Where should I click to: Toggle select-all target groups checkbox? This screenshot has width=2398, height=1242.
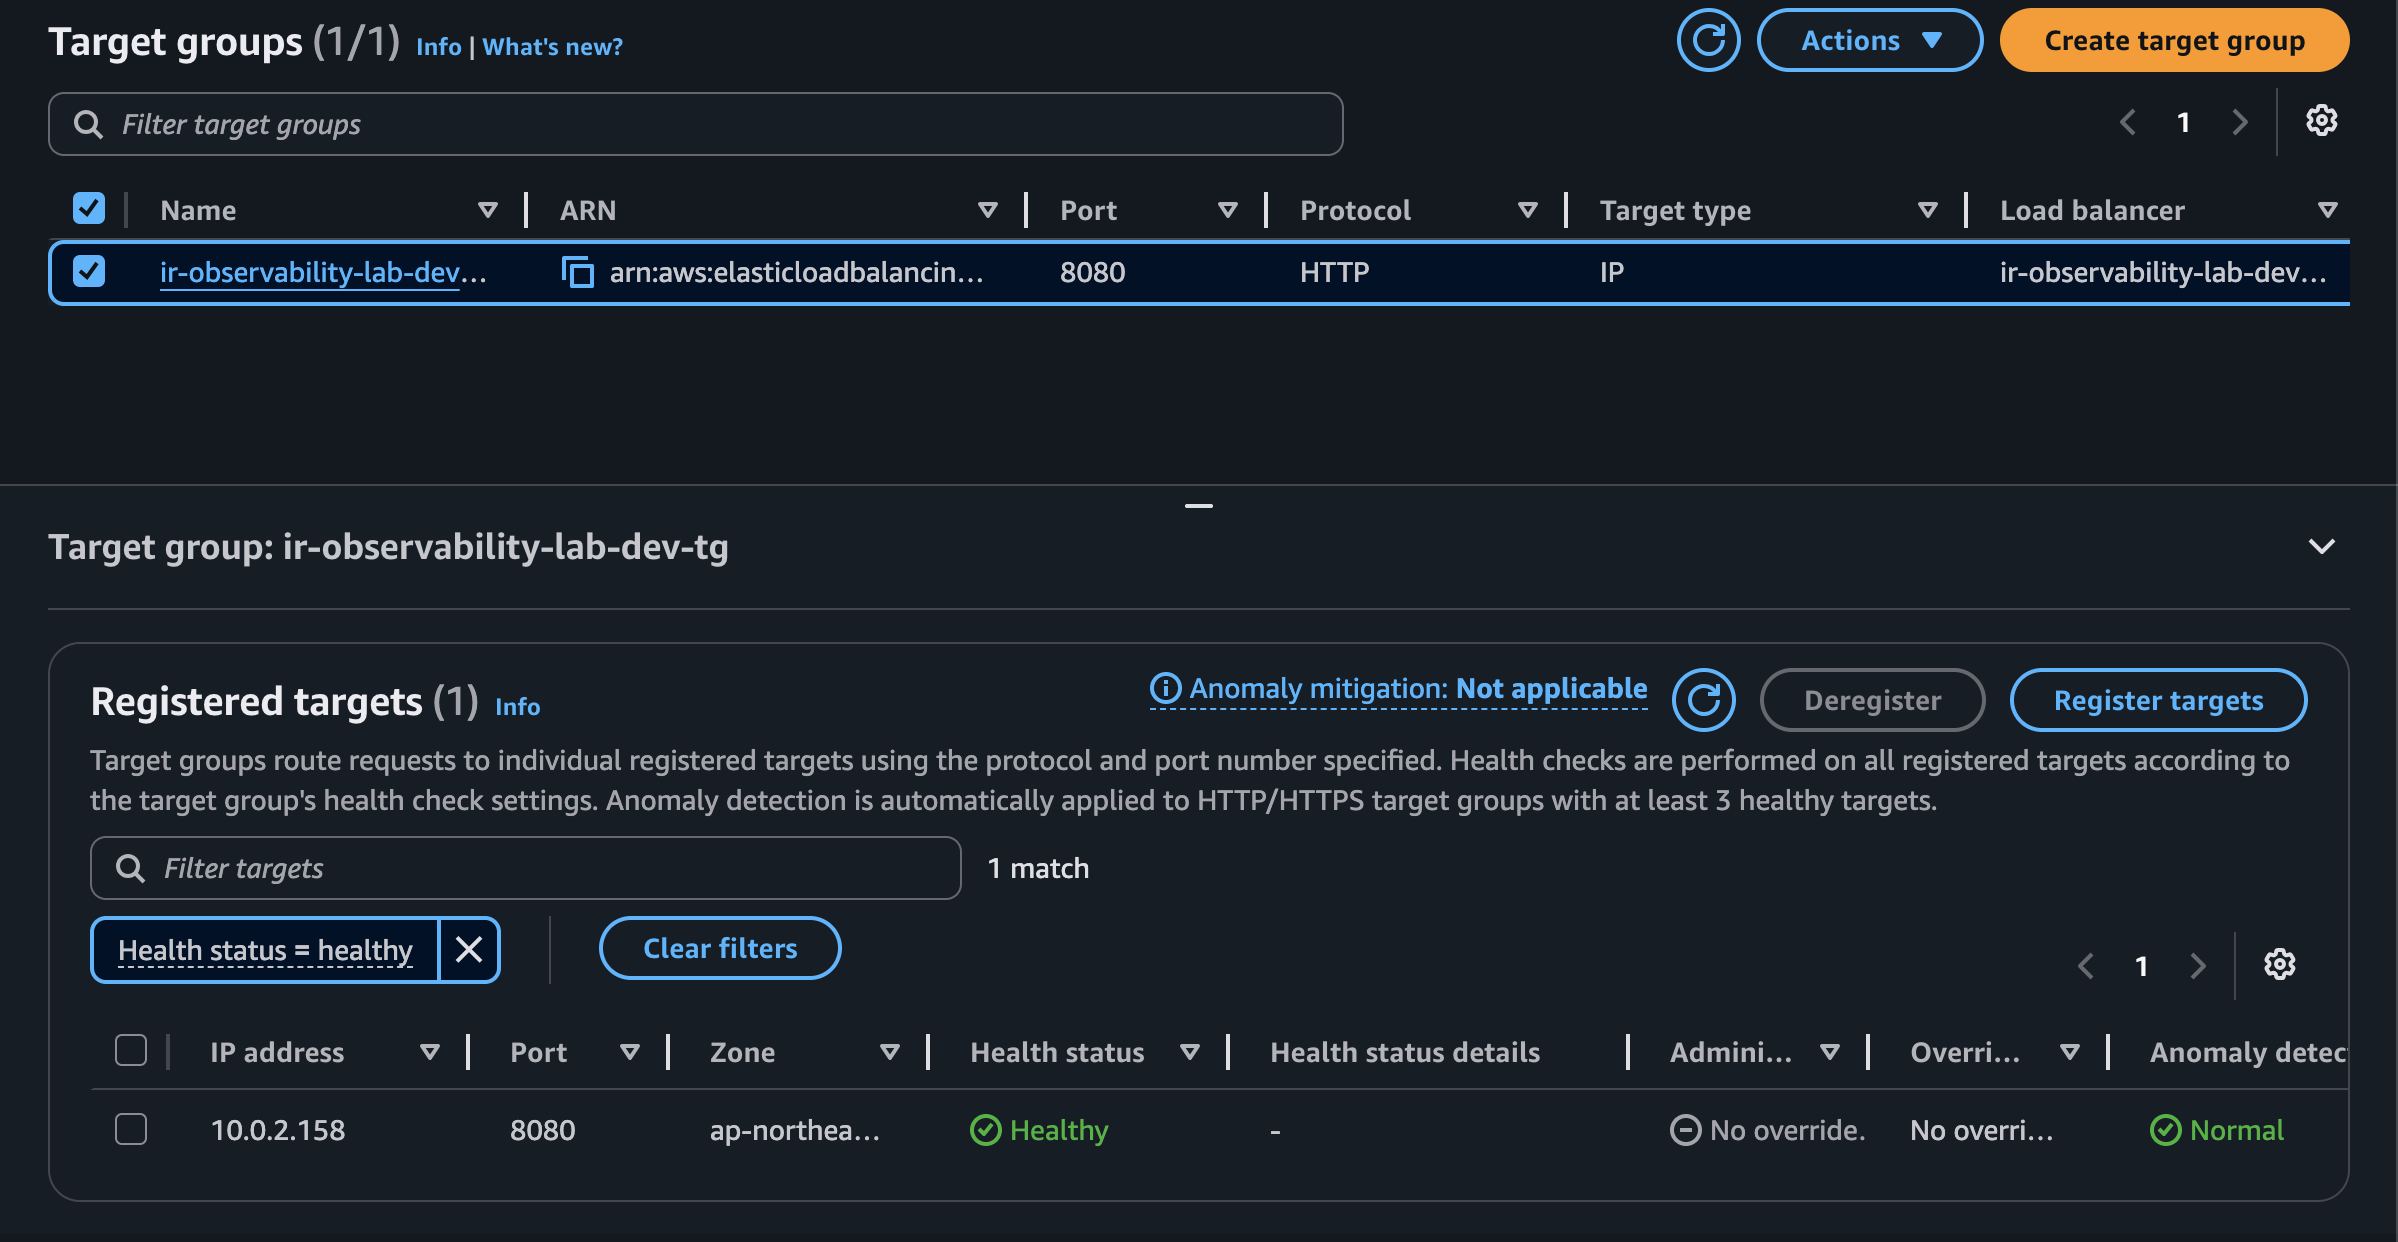point(89,209)
